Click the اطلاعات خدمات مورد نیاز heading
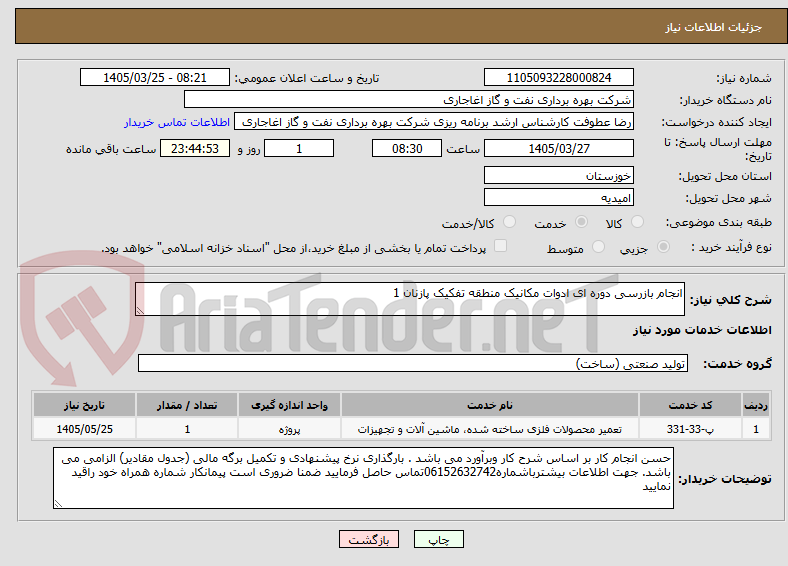788x566 pixels. point(702,330)
